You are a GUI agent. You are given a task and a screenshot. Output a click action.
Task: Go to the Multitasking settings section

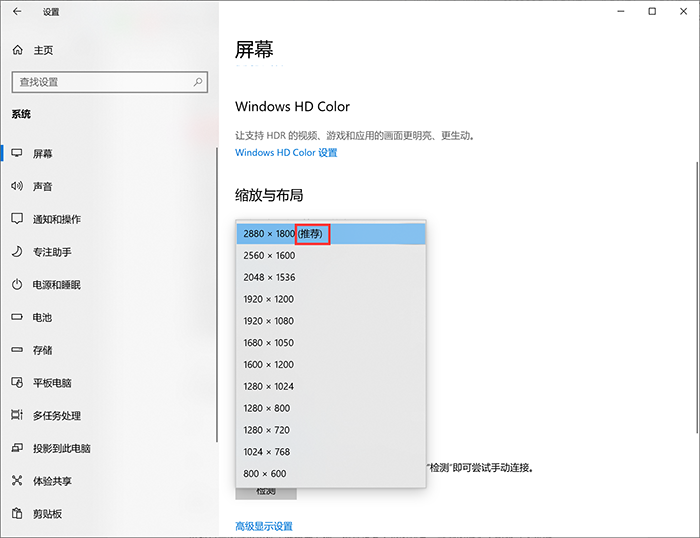click(56, 416)
